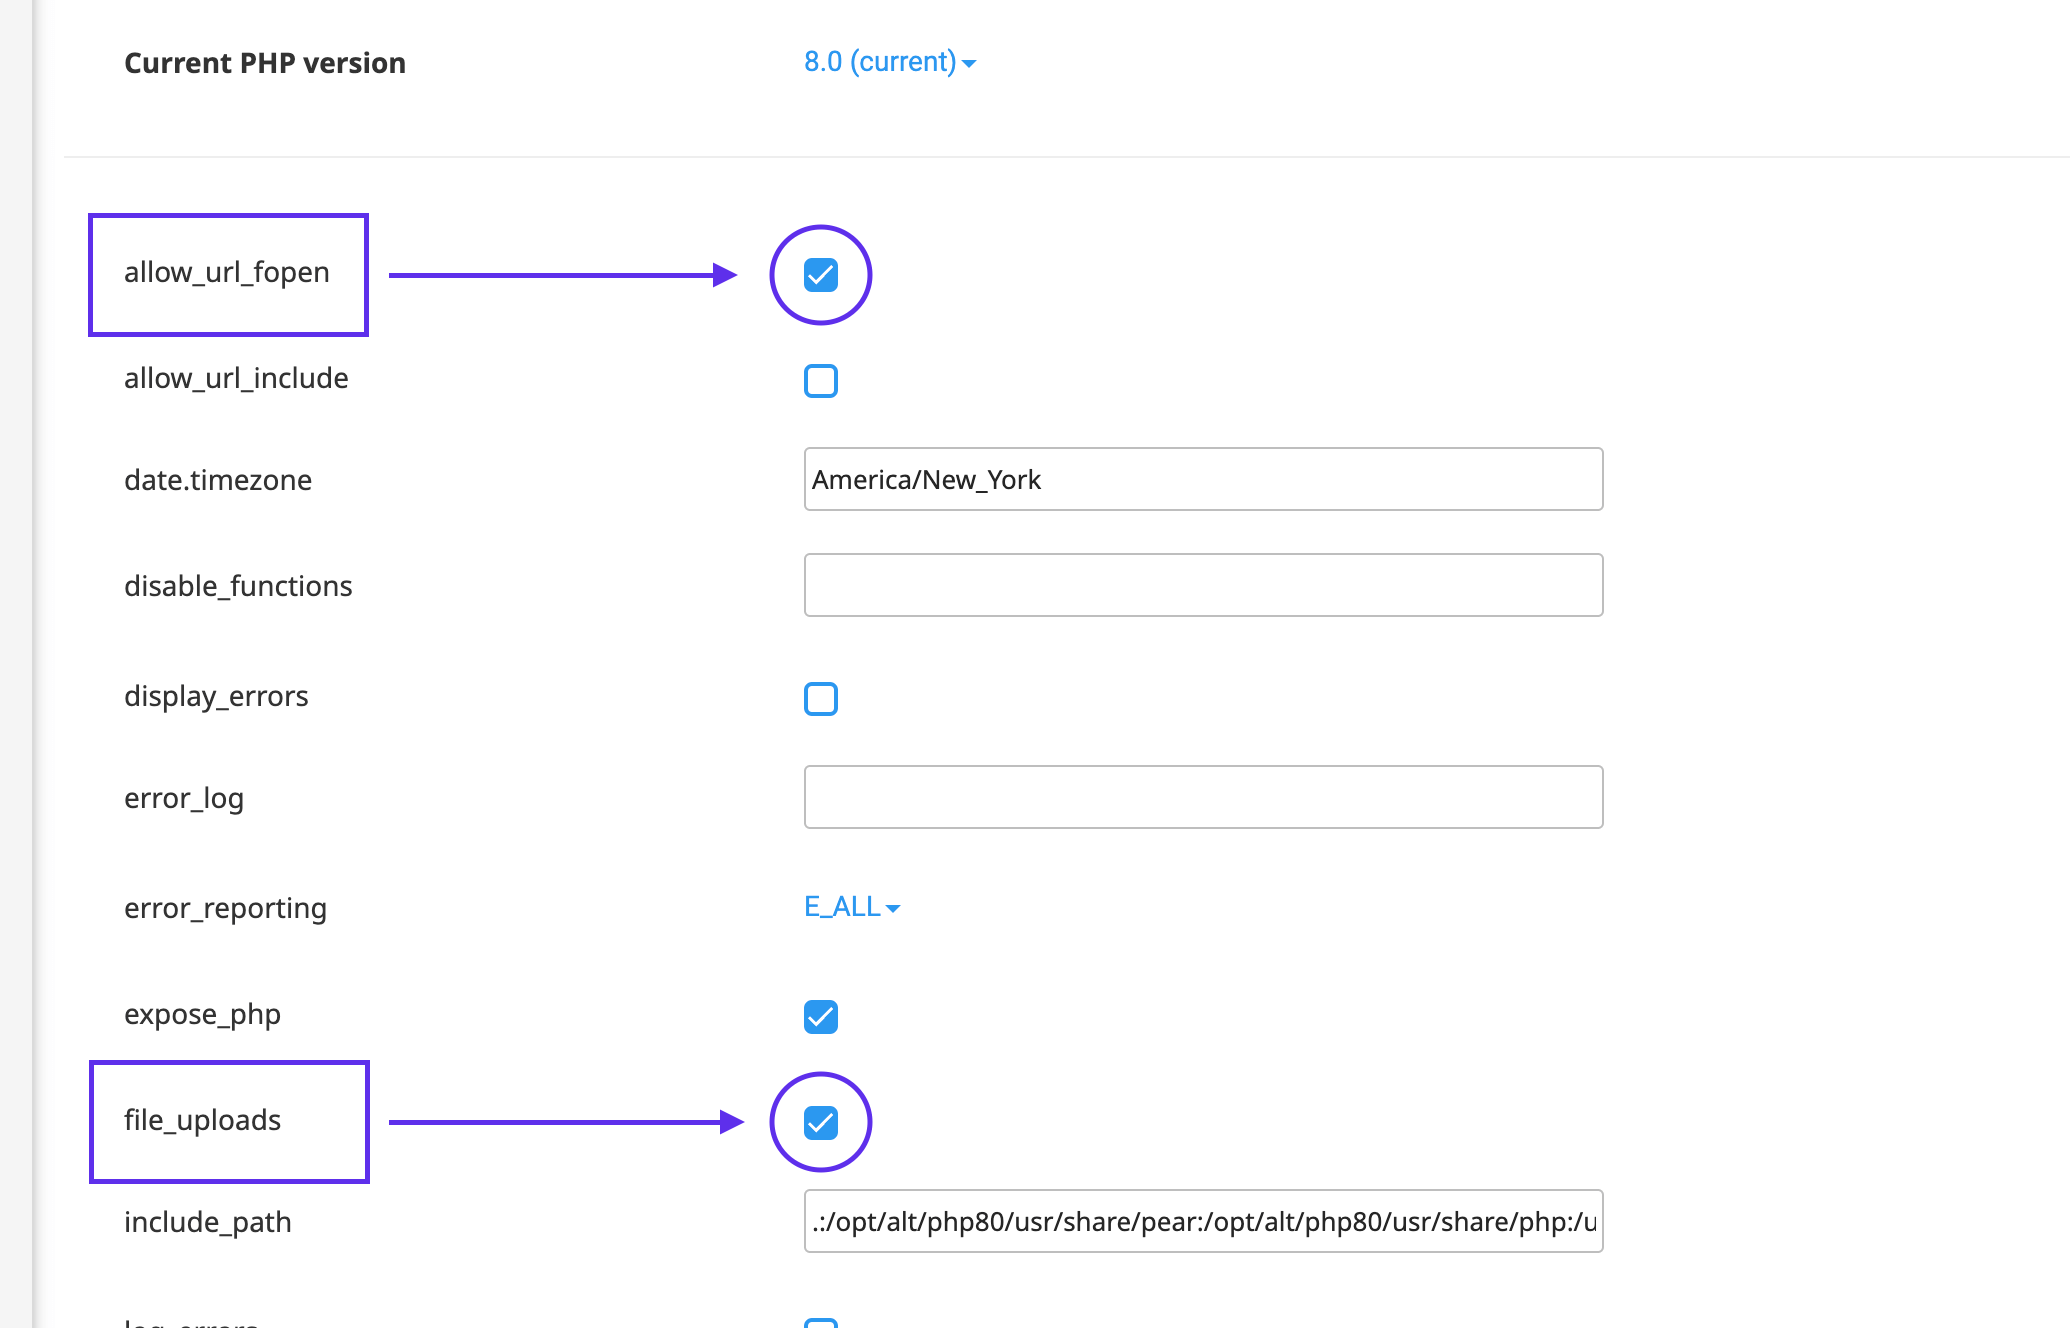Toggle the log_errors checkbox

820,1322
